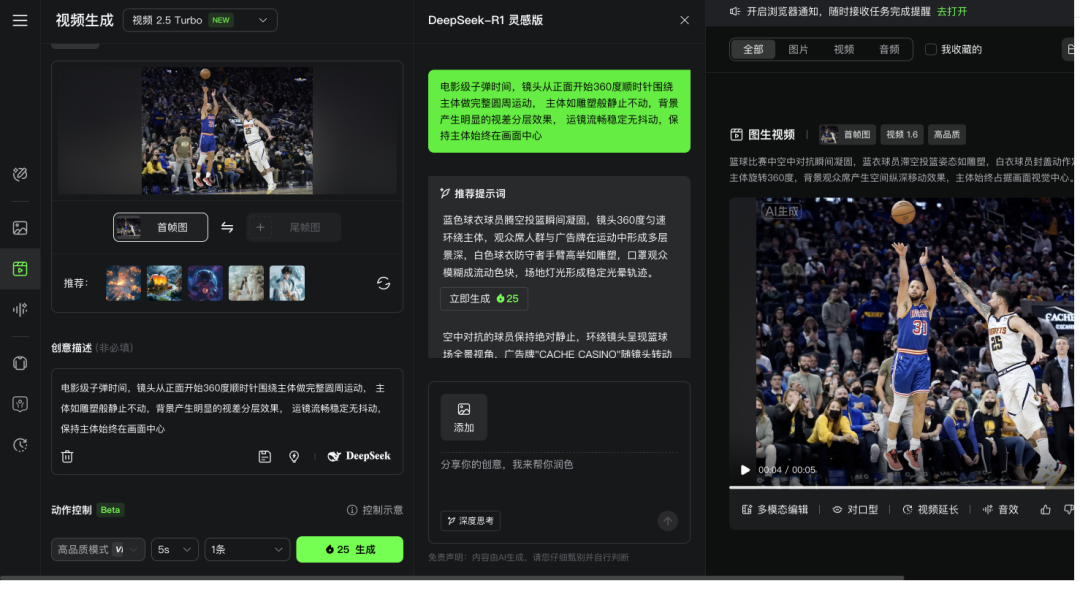Toggle the 我收藏的 checkbox

click(x=931, y=49)
